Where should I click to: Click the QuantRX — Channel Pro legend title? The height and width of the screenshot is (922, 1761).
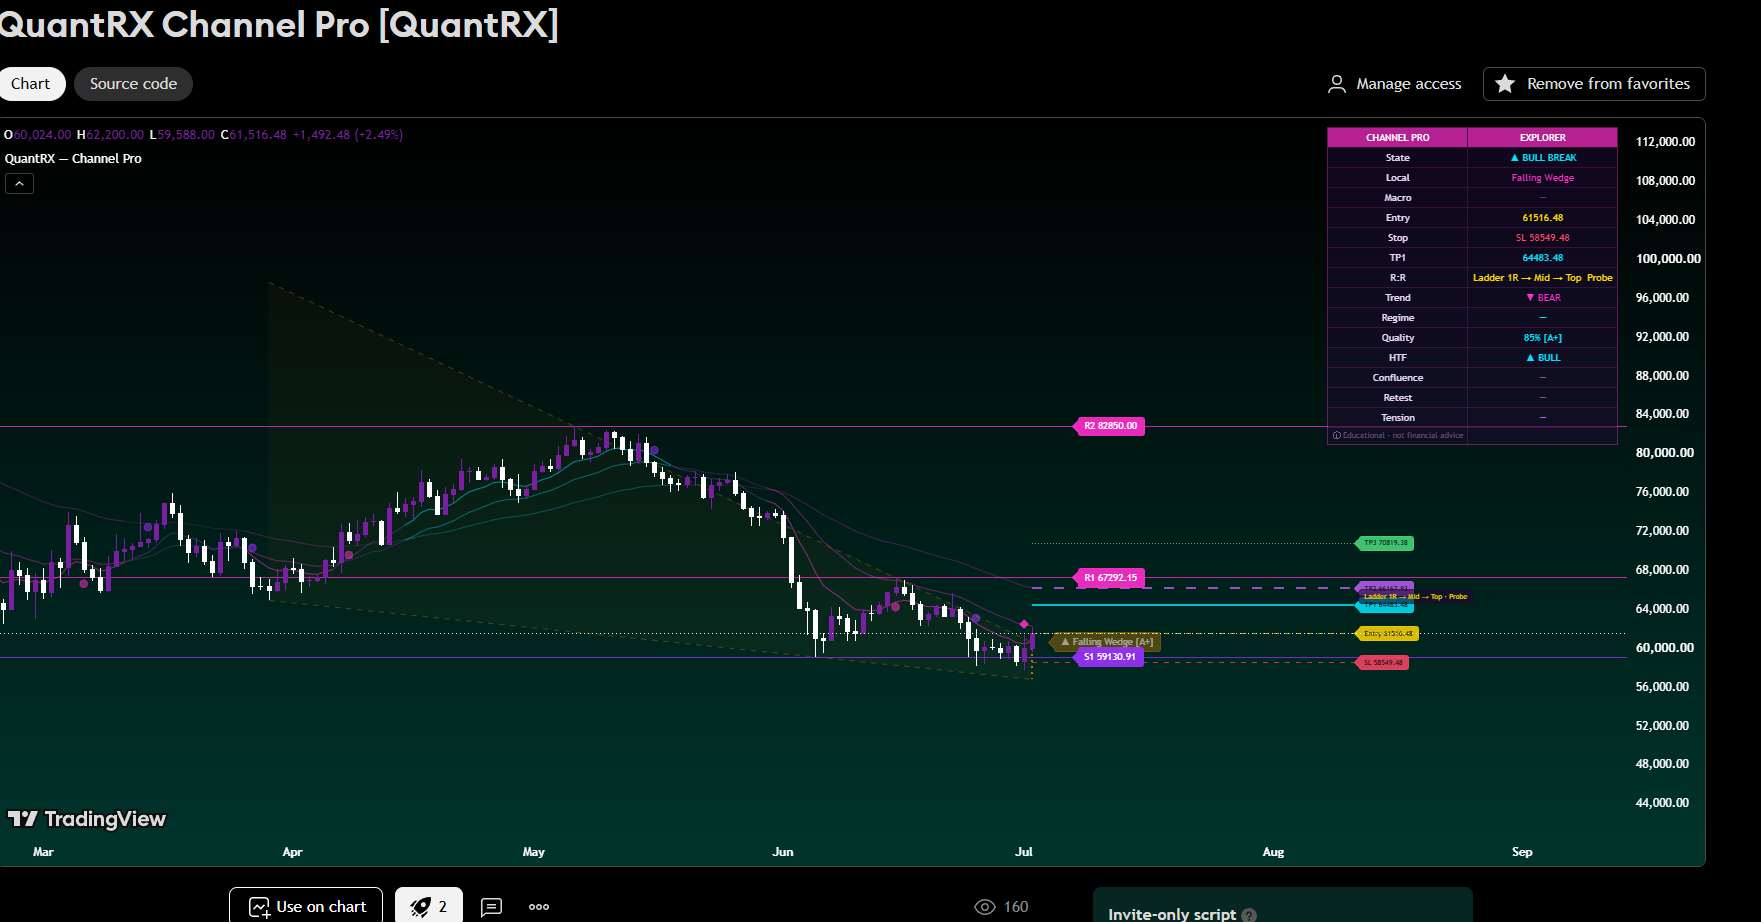click(73, 158)
